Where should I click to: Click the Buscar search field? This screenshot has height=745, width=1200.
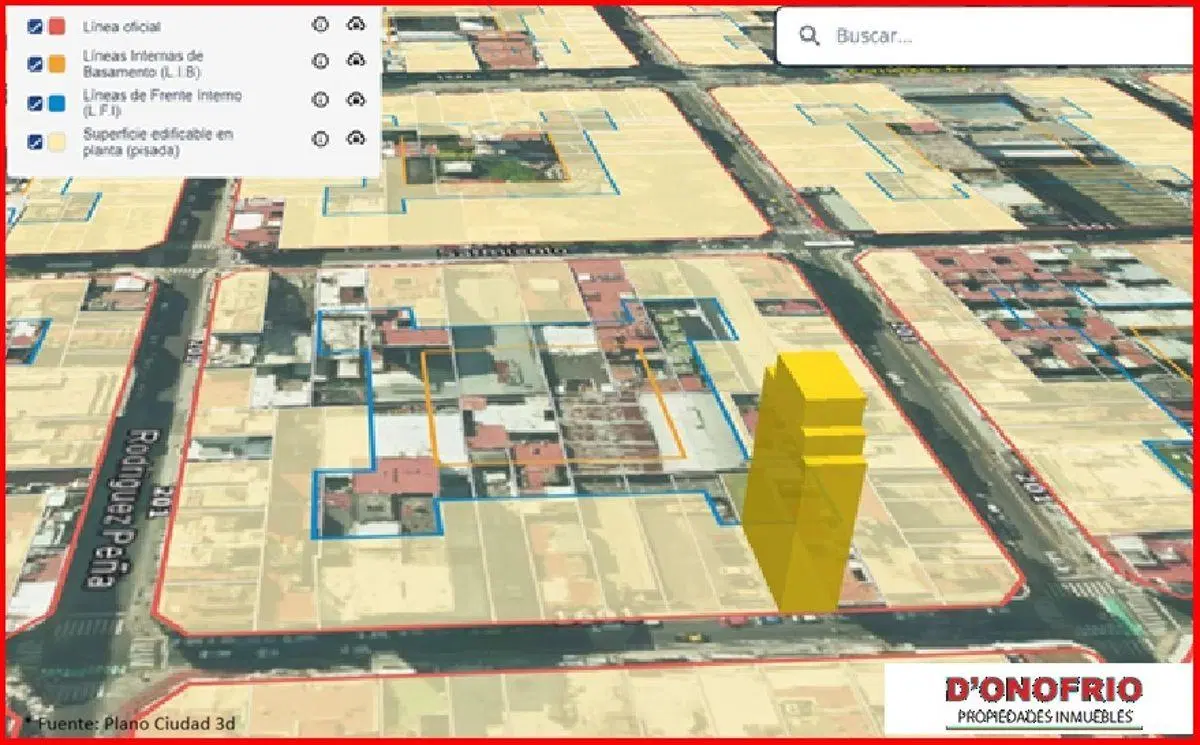pyautogui.click(x=985, y=37)
